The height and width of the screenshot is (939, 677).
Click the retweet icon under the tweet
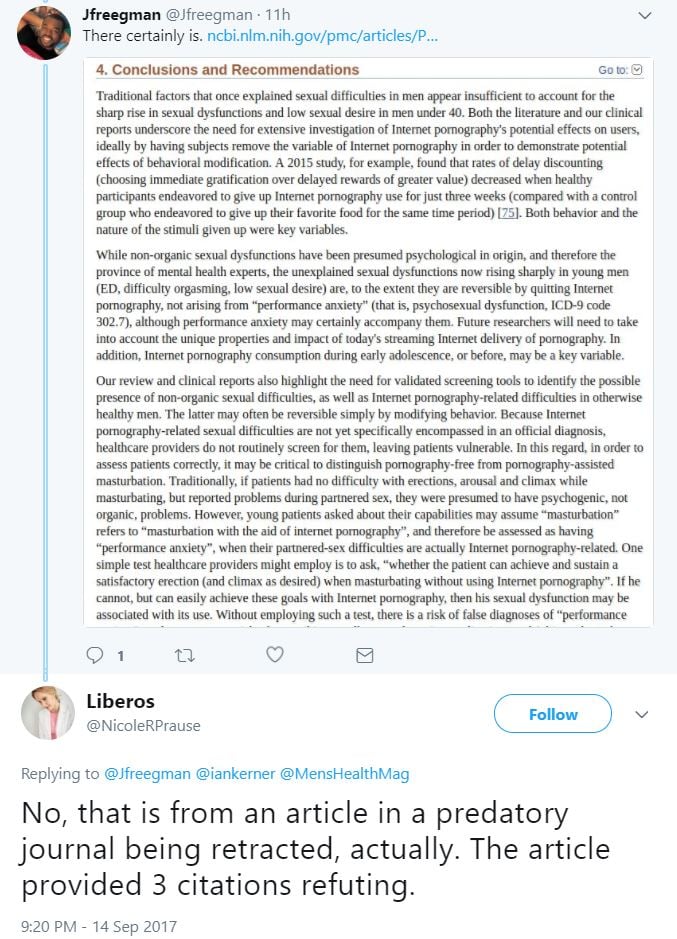click(x=184, y=656)
